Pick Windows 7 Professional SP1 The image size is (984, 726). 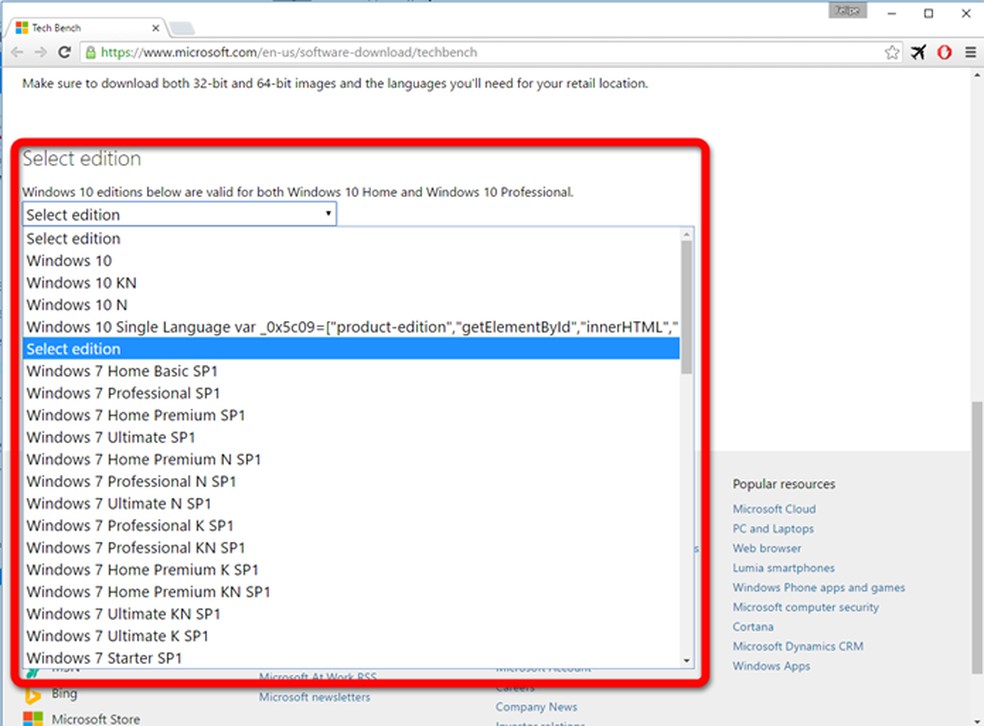point(351,393)
